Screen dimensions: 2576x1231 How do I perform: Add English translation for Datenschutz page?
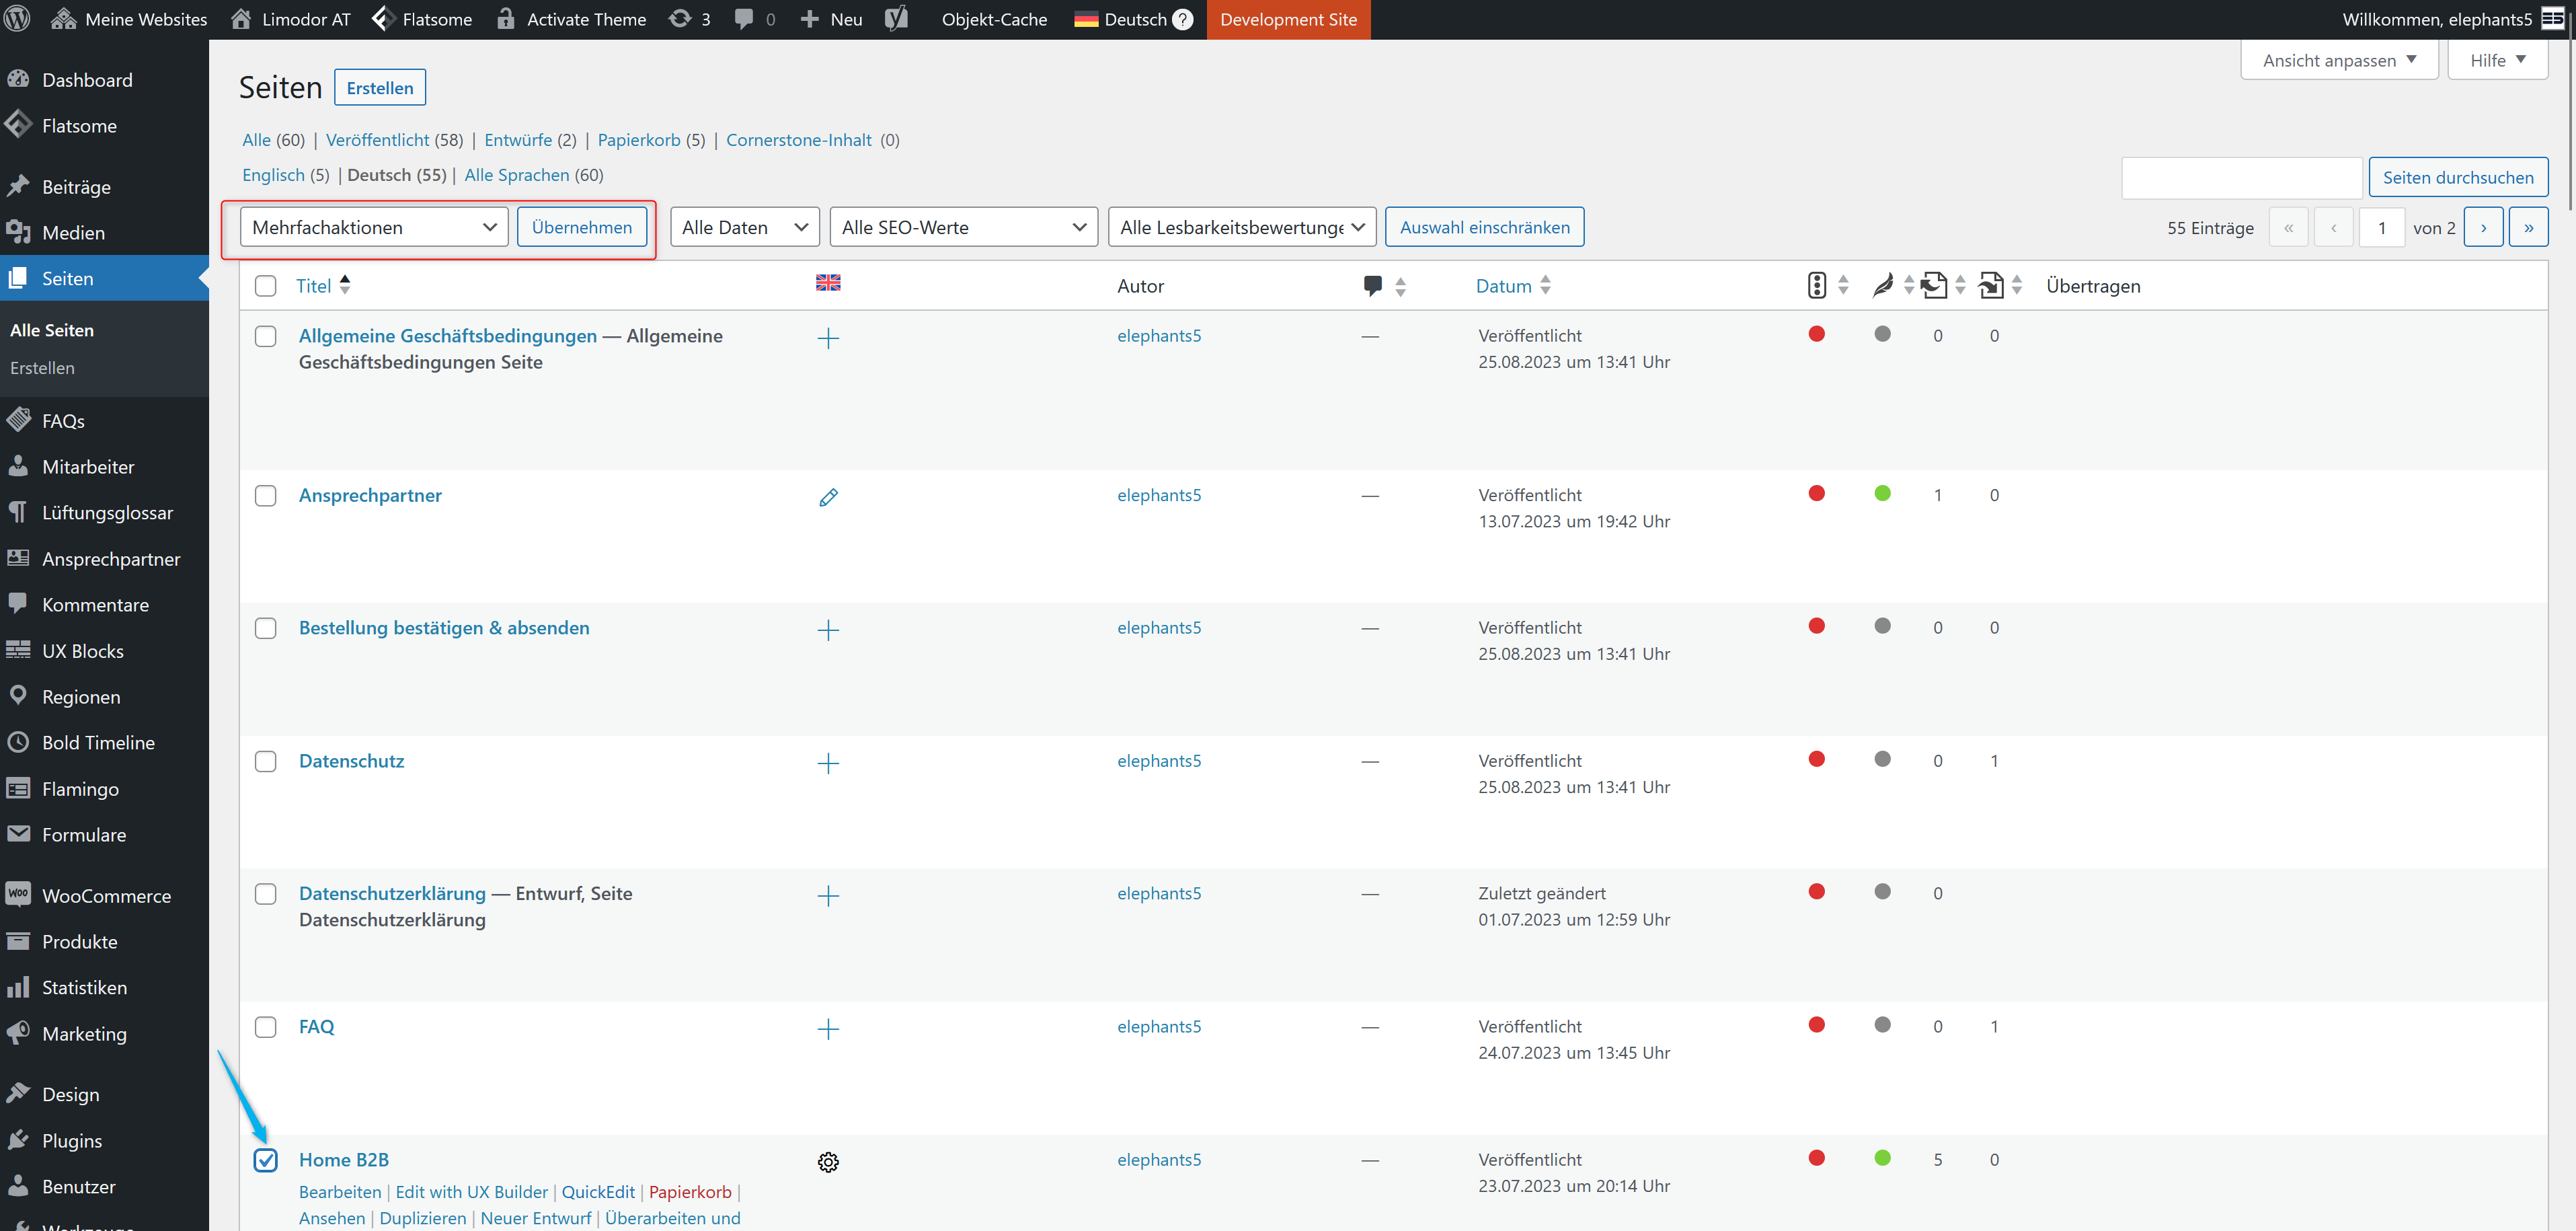[x=828, y=763]
